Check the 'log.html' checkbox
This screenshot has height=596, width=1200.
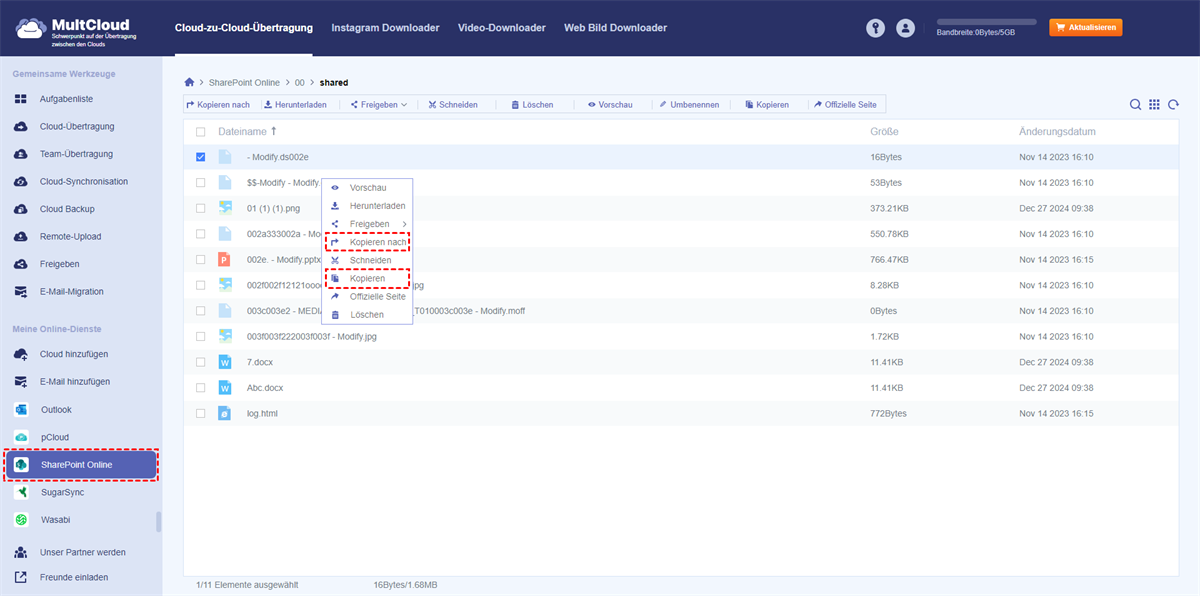tap(201, 413)
